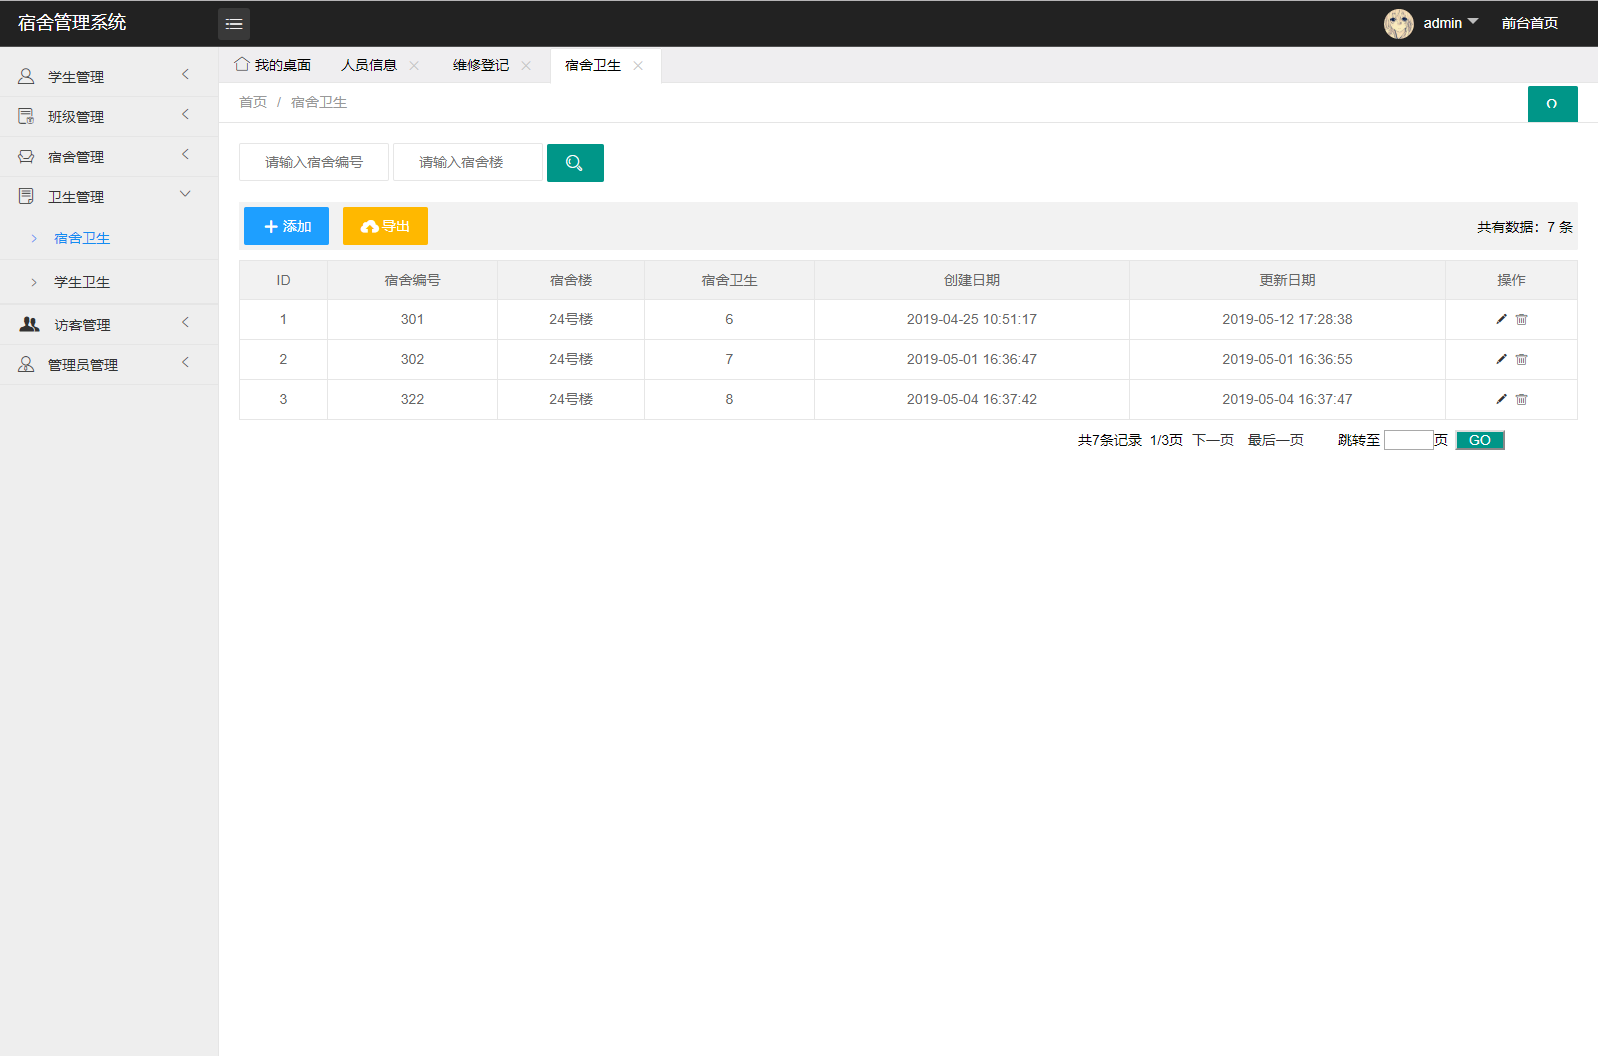Open the 学生卫生 submenu item
Image resolution: width=1598 pixels, height=1056 pixels.
(x=82, y=282)
